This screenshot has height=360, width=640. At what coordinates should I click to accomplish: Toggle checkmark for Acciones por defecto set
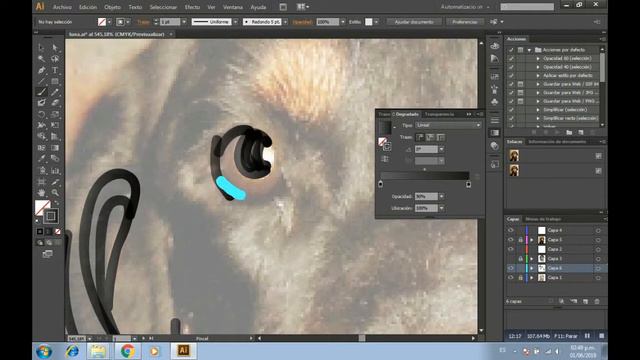[511, 50]
